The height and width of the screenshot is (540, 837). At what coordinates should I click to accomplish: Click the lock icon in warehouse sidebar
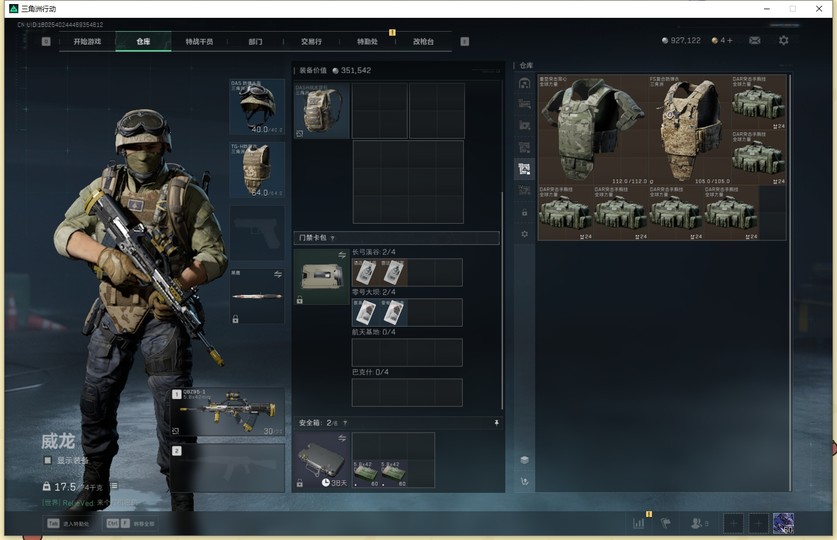point(524,212)
